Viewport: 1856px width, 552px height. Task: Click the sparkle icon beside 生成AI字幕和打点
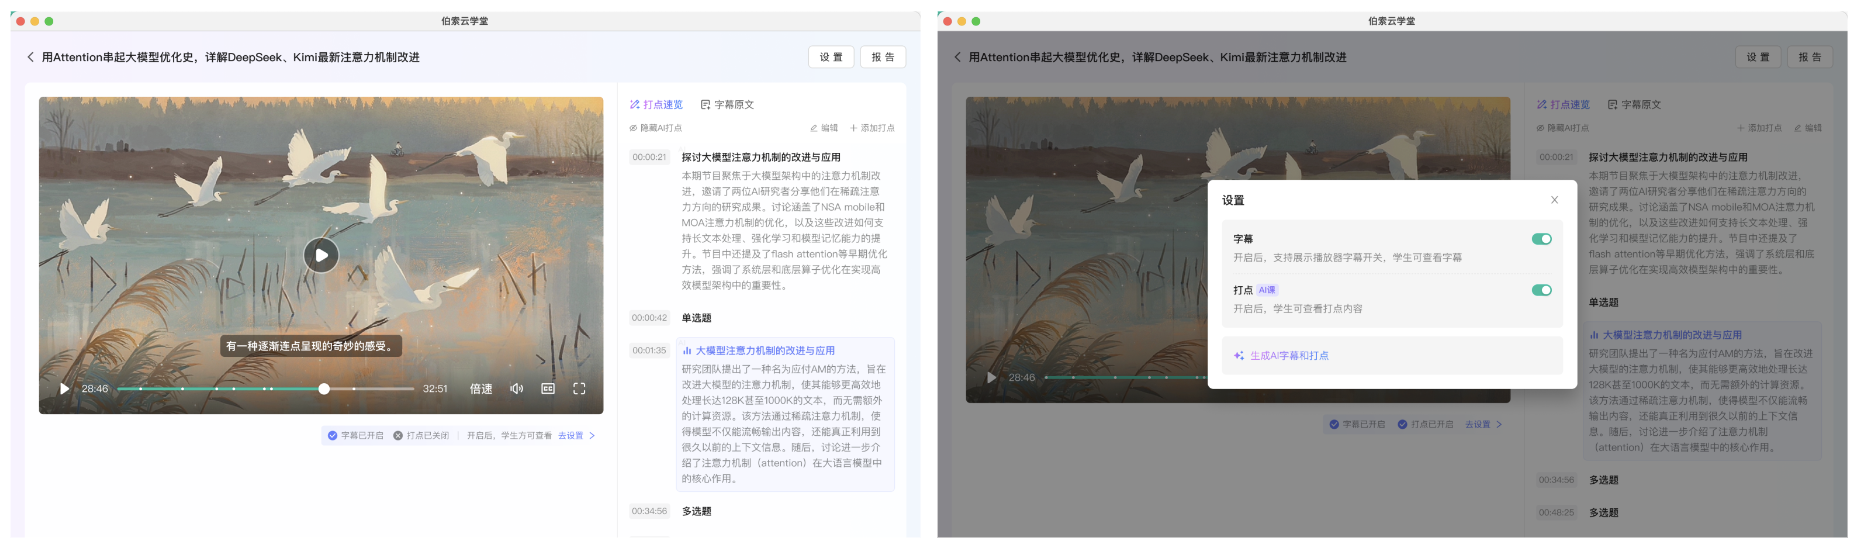(1239, 356)
